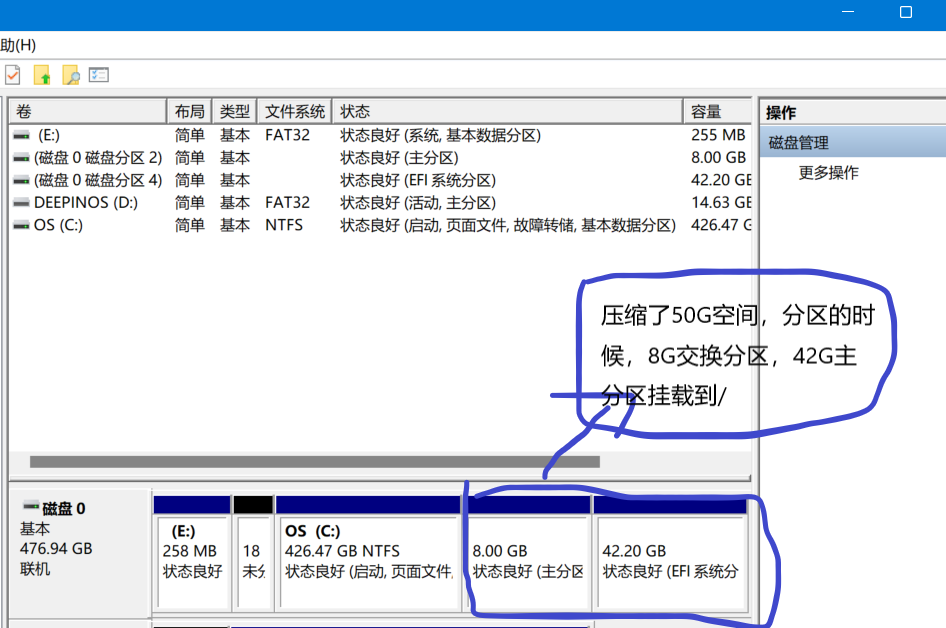
Task: Click the 文件系统 column header
Action: 295,111
